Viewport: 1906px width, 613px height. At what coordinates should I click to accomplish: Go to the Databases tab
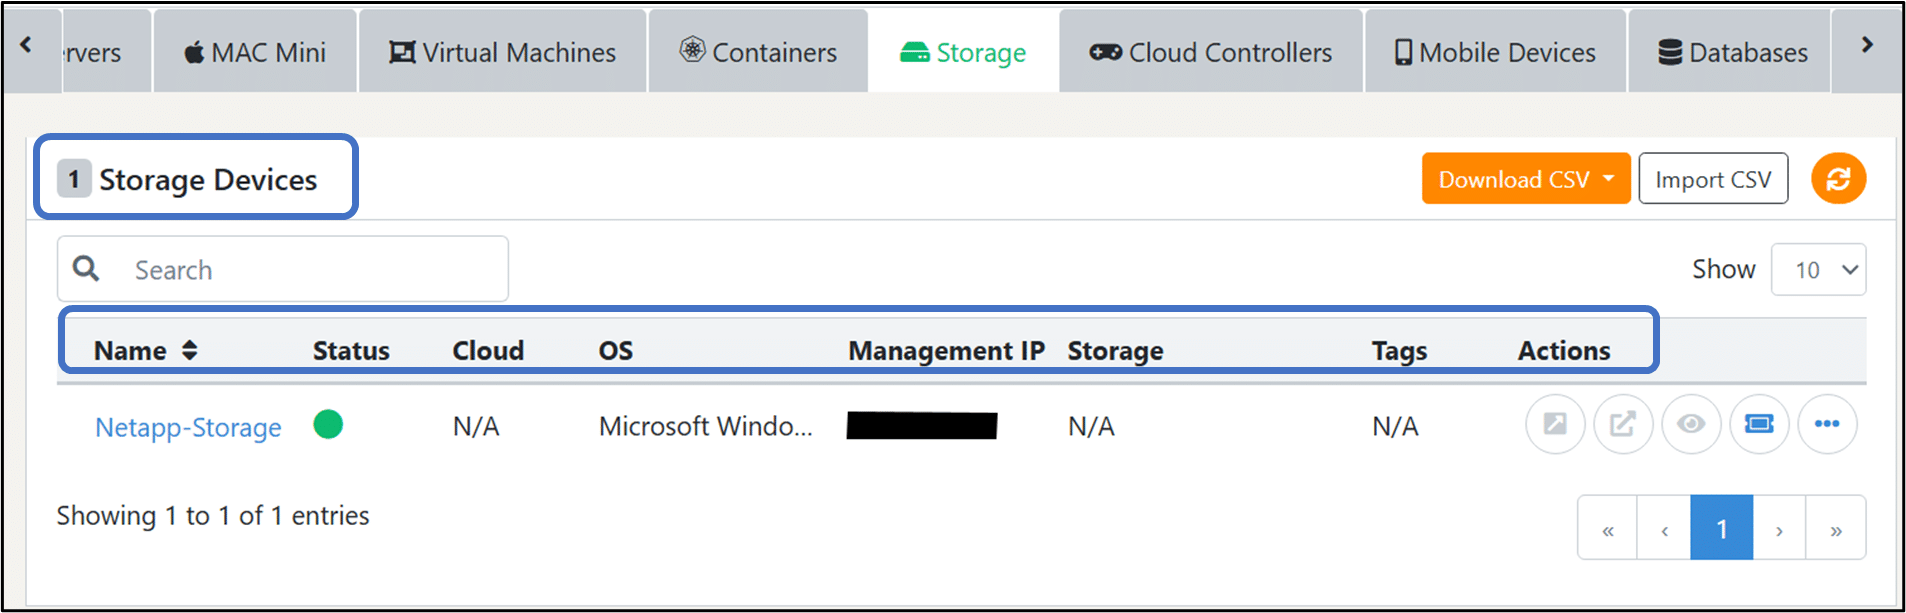coord(1733,52)
